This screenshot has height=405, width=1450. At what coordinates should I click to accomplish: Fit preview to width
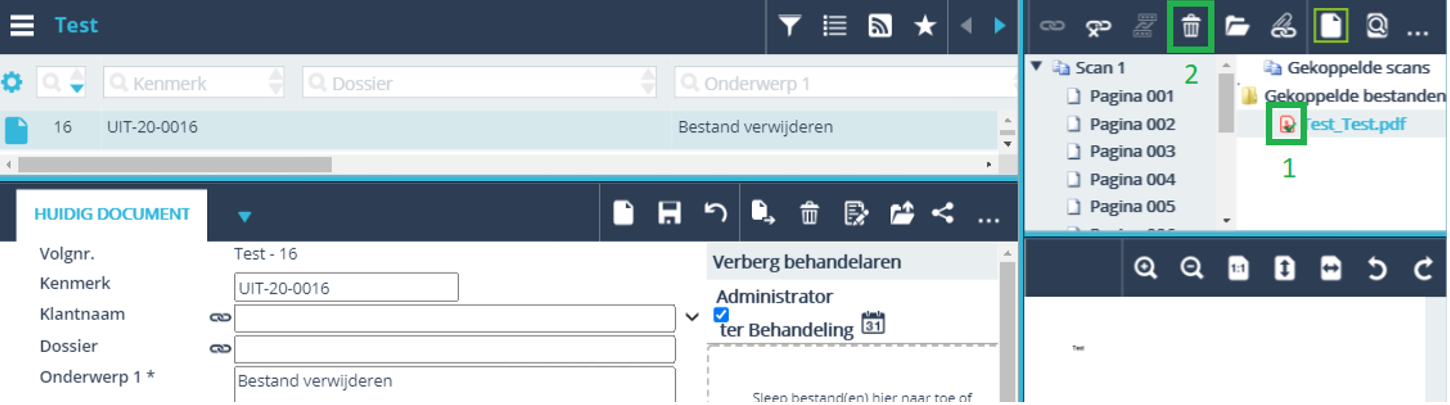pyautogui.click(x=1331, y=268)
